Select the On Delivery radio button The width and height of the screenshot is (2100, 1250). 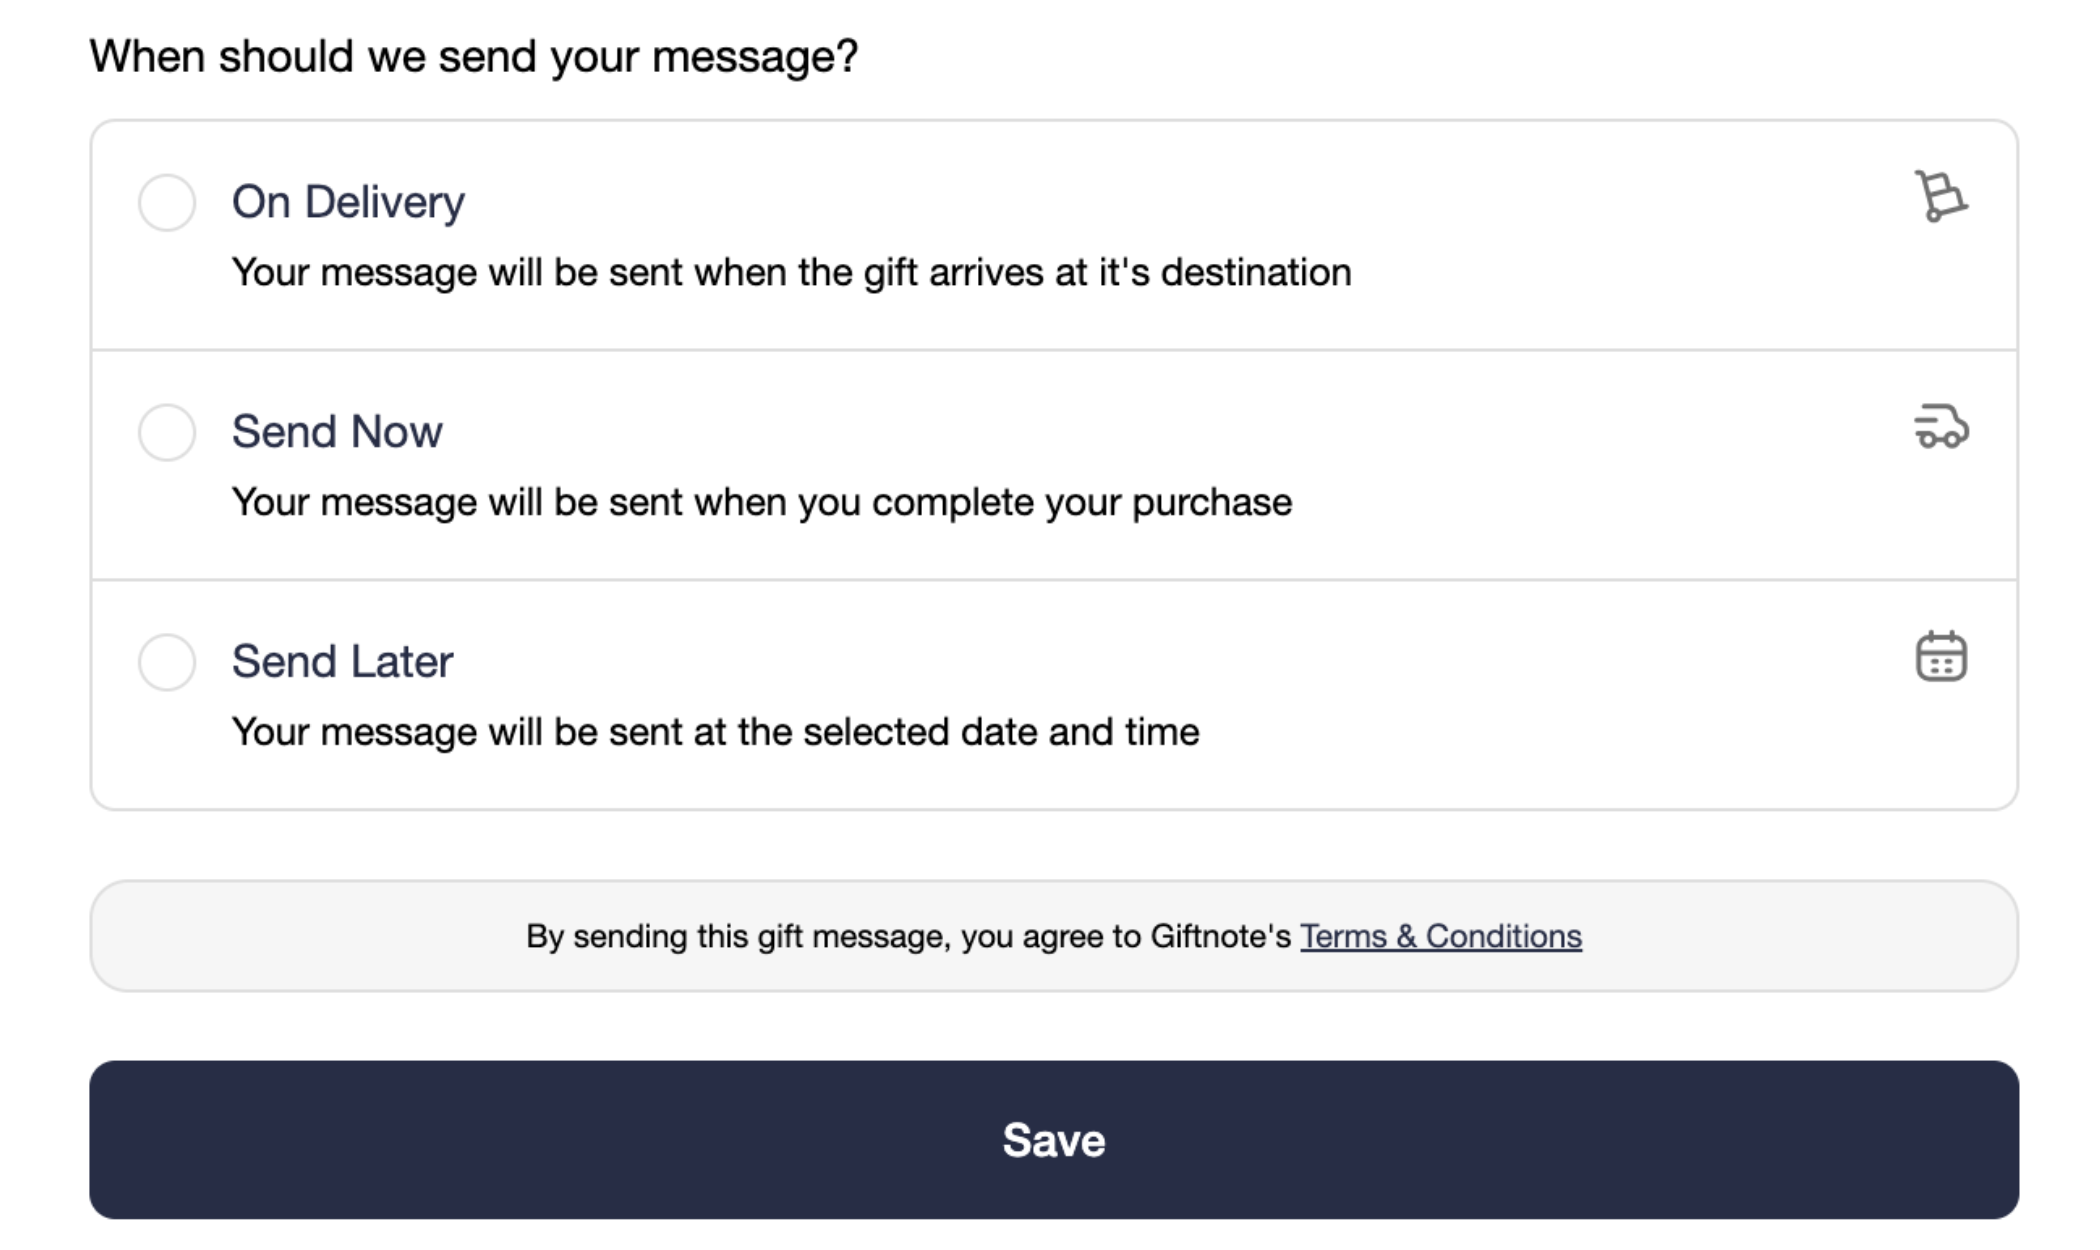point(167,203)
